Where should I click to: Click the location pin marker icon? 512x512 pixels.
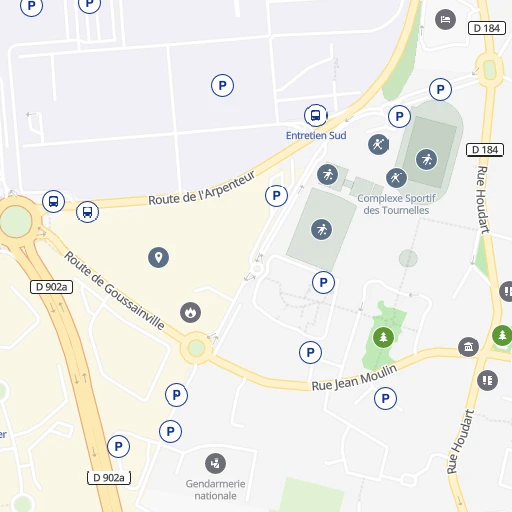(158, 257)
